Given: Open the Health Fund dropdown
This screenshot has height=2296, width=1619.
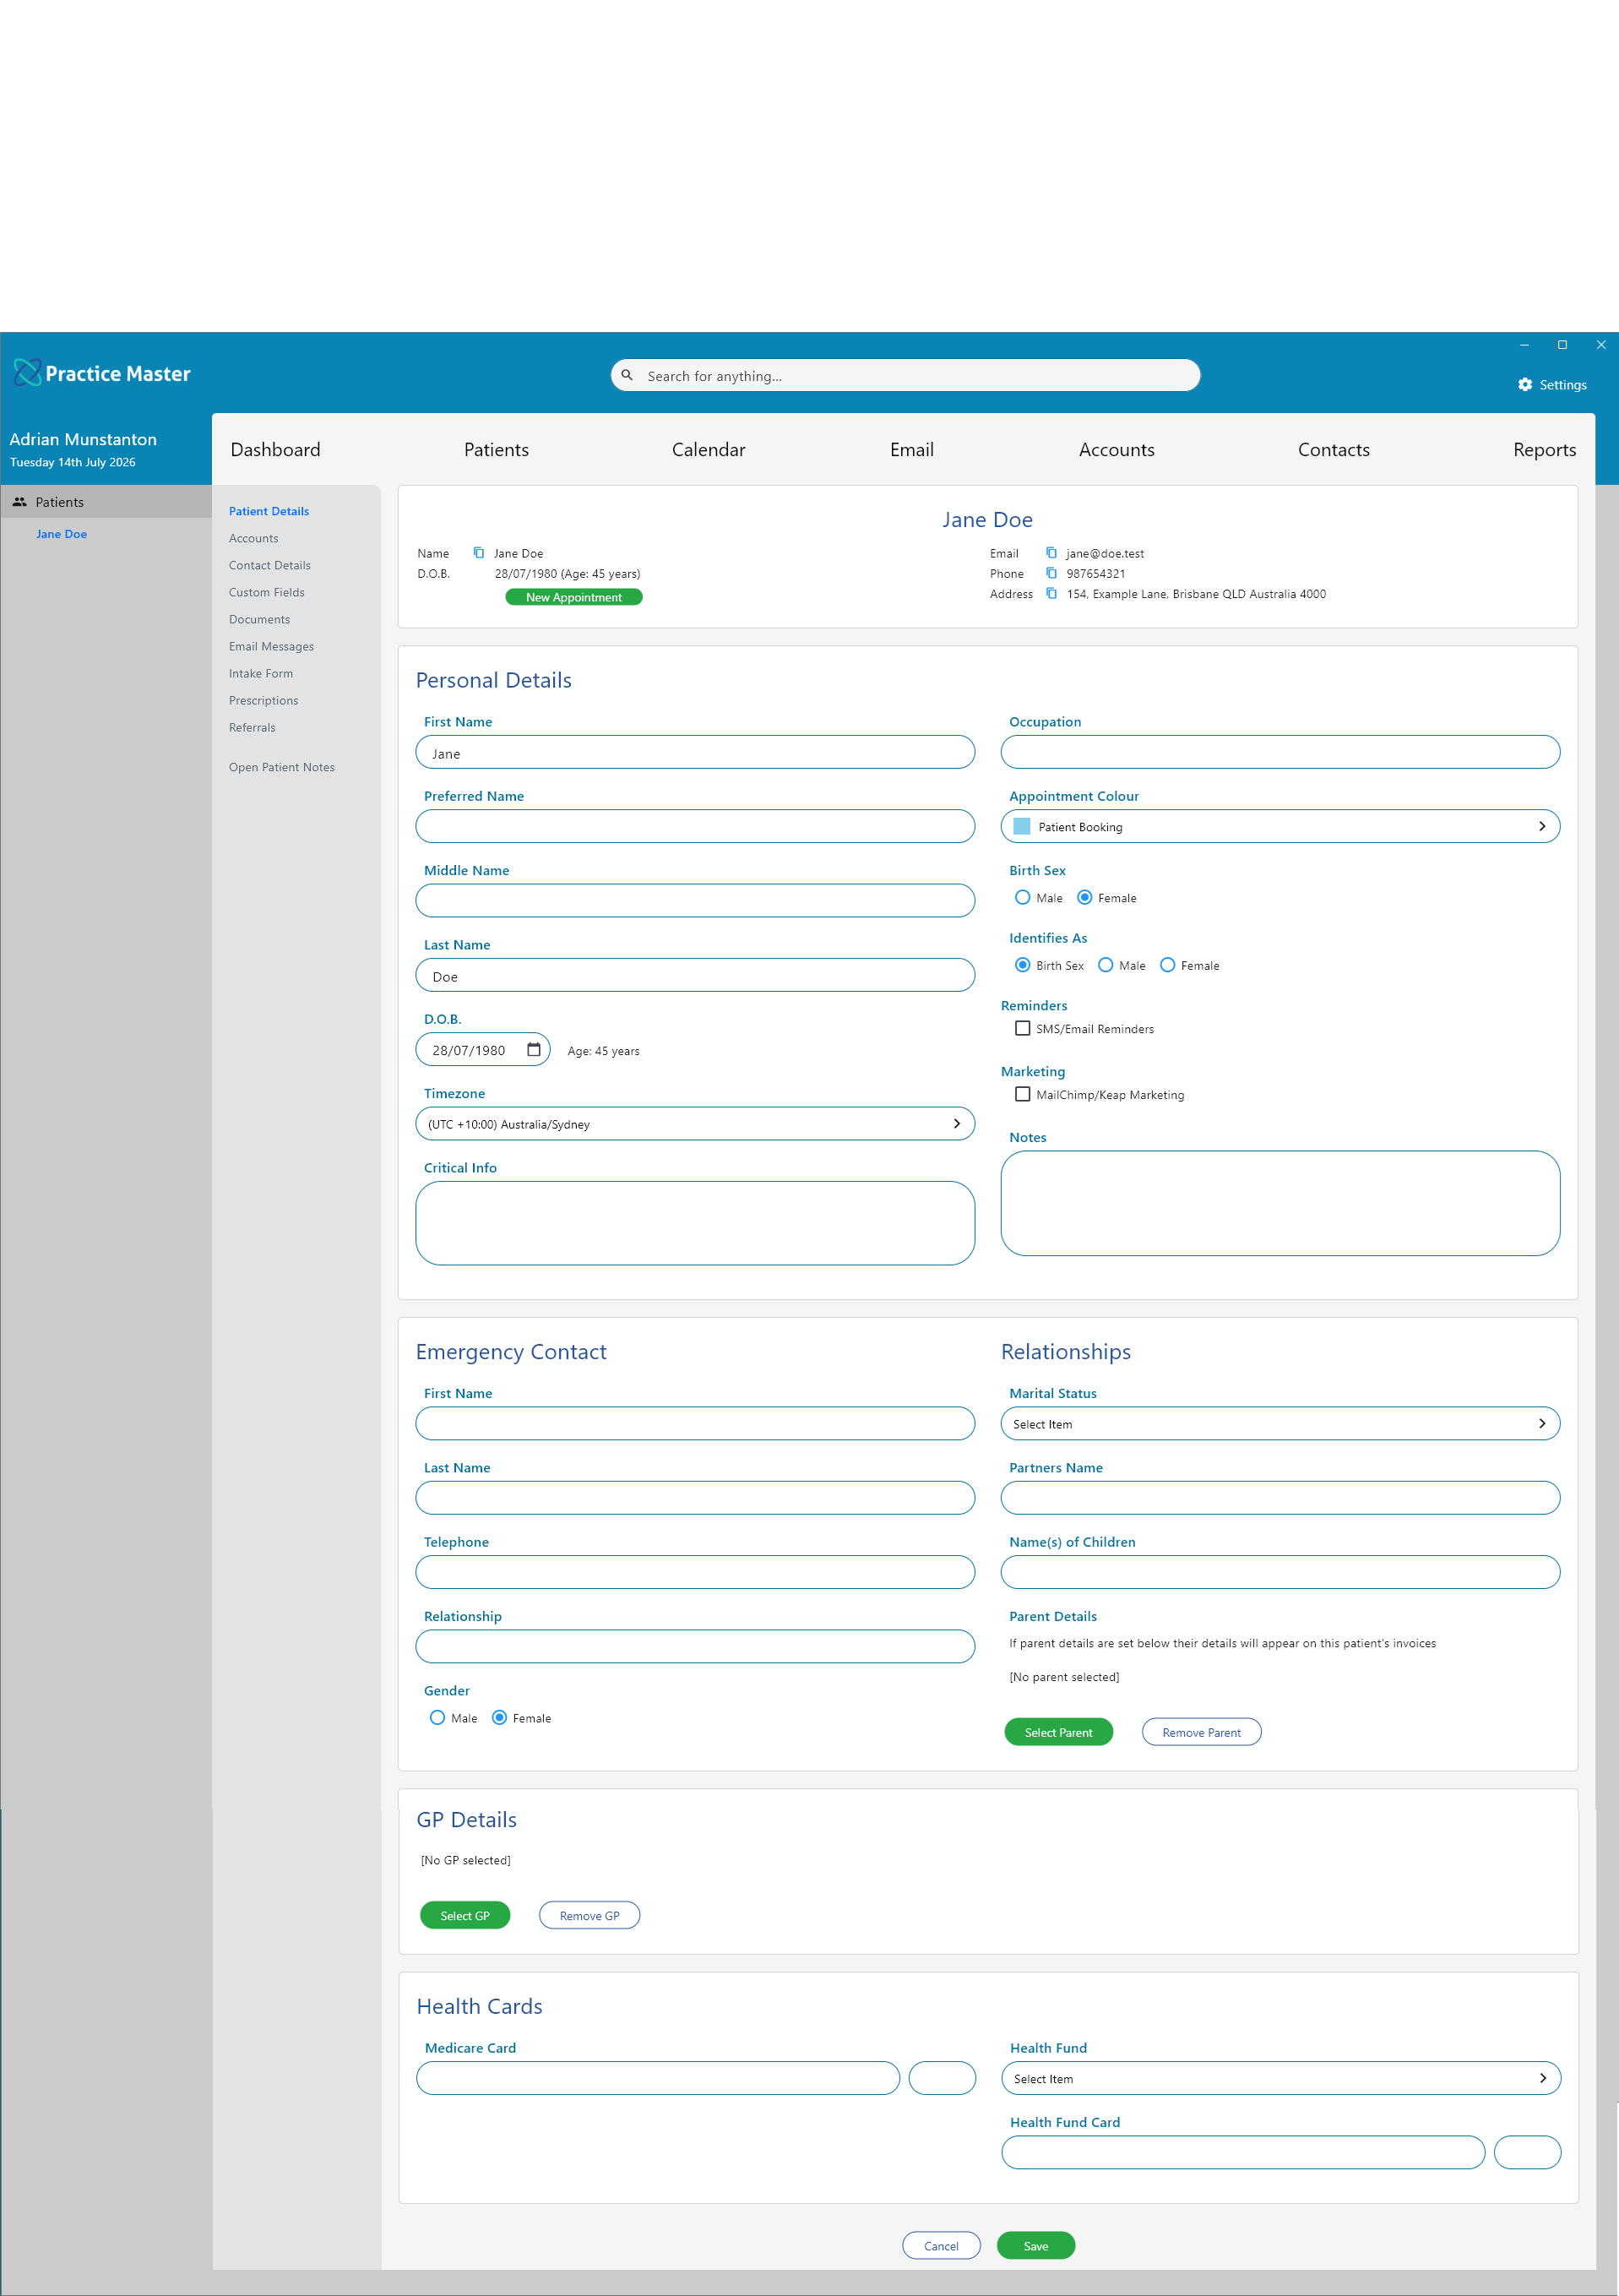Looking at the screenshot, I should [x=1281, y=2078].
